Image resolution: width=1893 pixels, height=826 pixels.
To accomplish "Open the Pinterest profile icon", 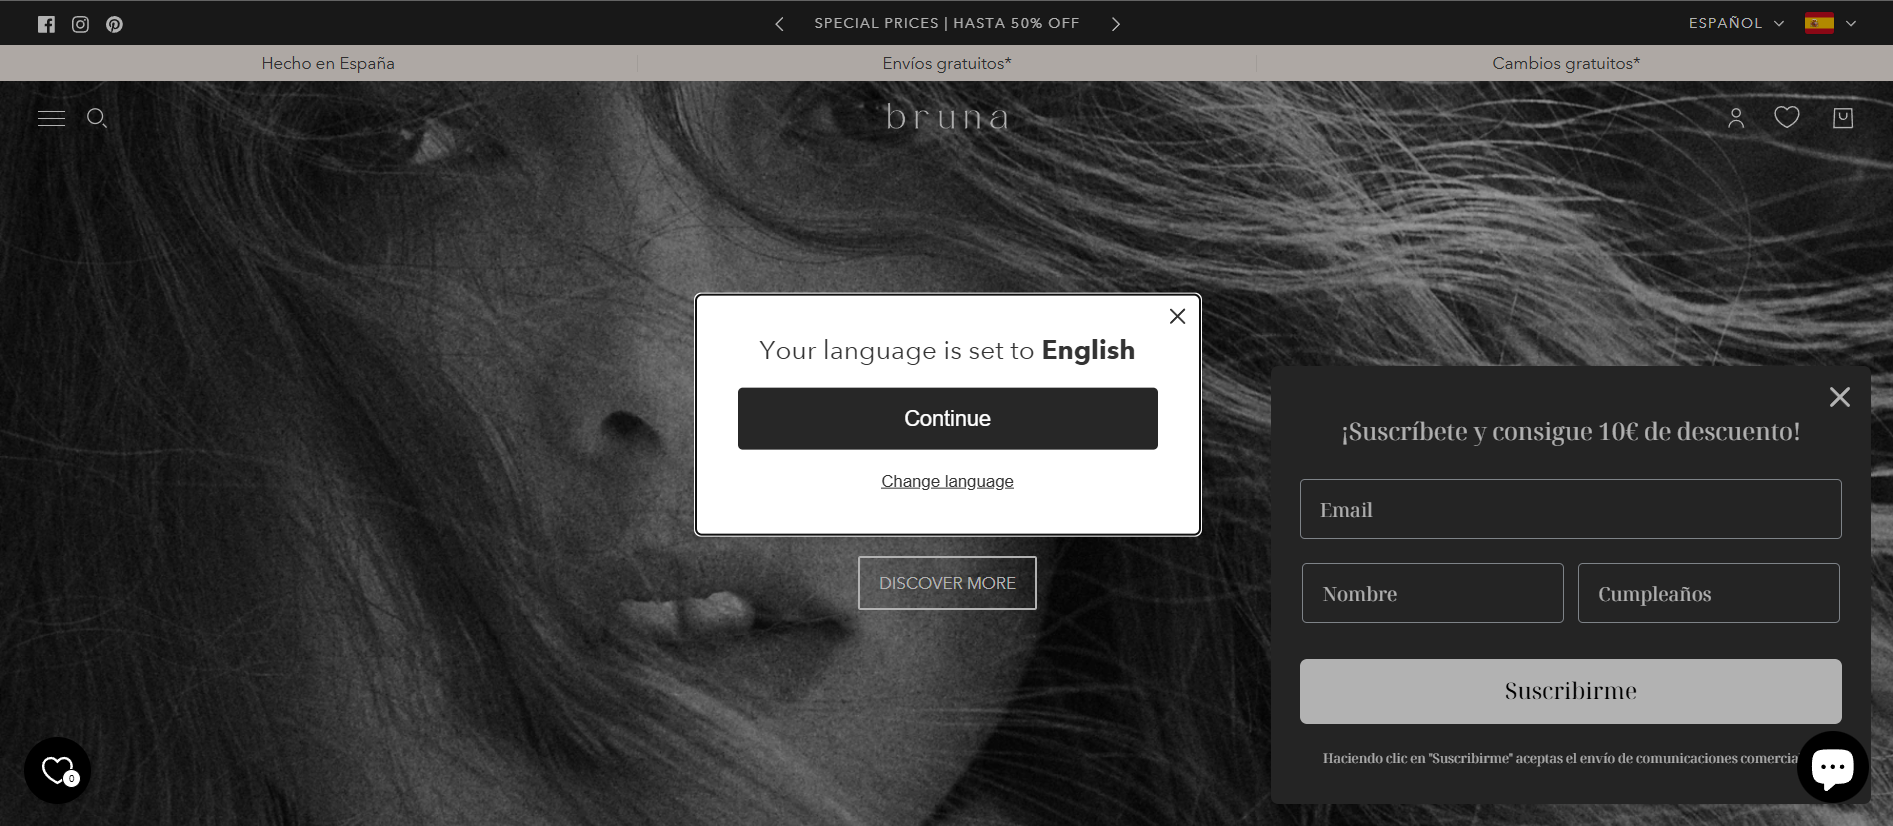I will tap(115, 24).
